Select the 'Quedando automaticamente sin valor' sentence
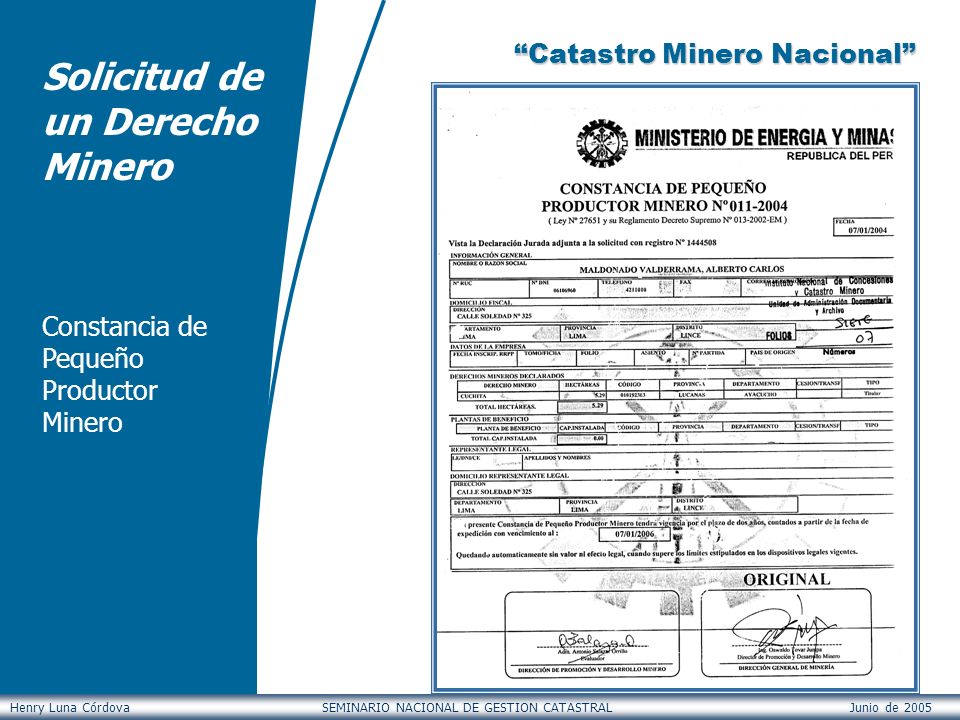Image resolution: width=960 pixels, height=720 pixels. [x=656, y=553]
